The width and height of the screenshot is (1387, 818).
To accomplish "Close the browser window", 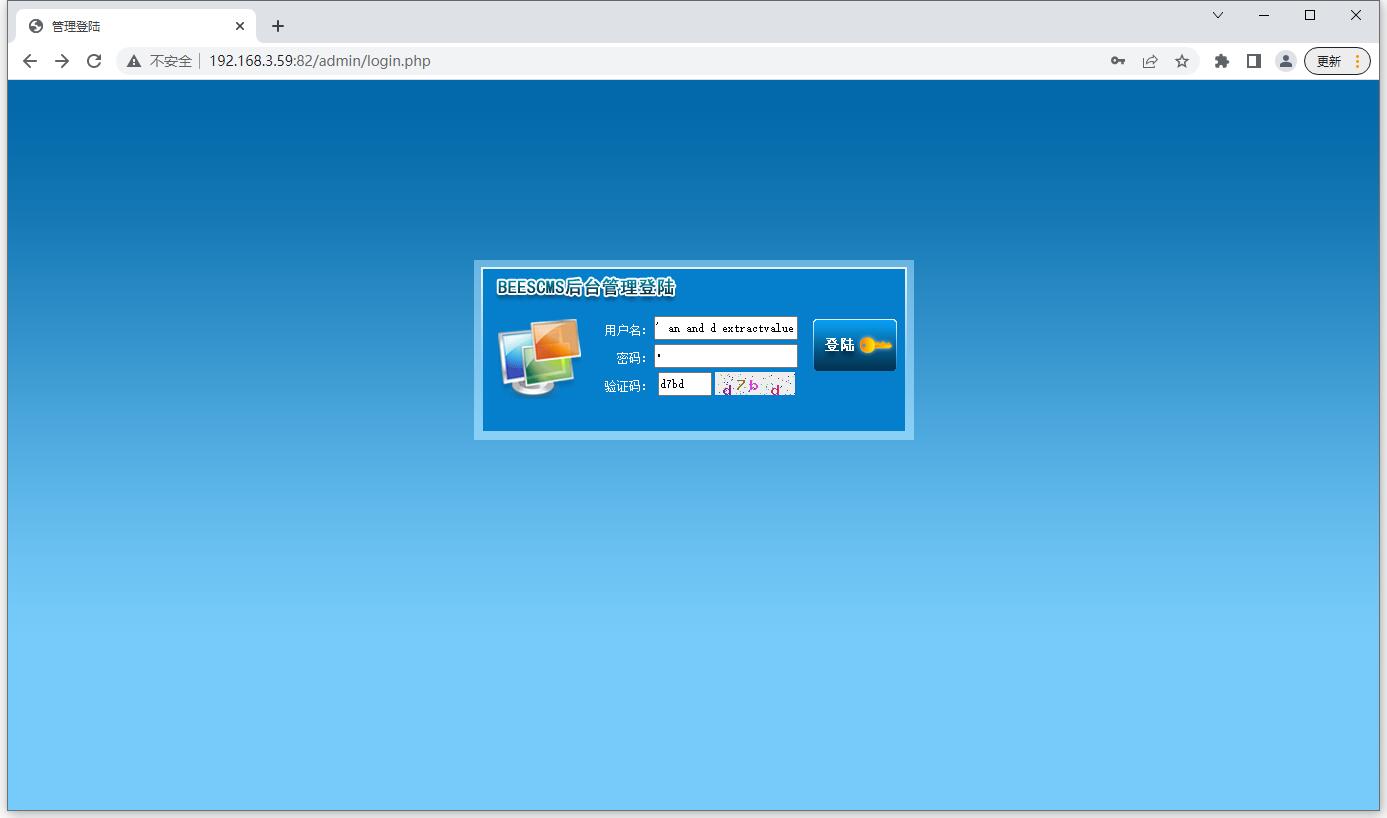I will click(1356, 15).
